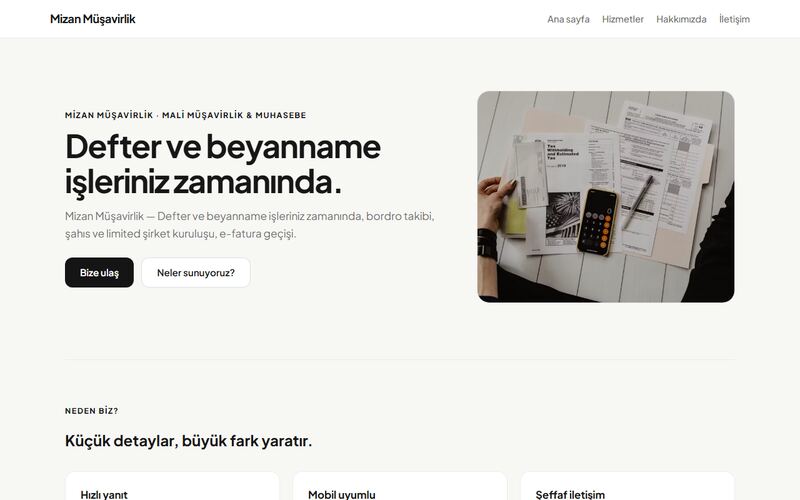
Task: Click the NEDEN BİZ? section label
Action: point(91,411)
